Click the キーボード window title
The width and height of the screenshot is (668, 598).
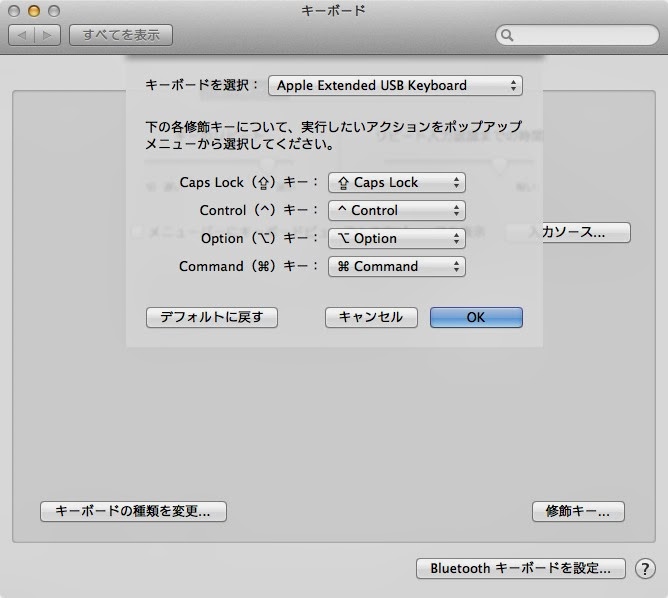(334, 11)
